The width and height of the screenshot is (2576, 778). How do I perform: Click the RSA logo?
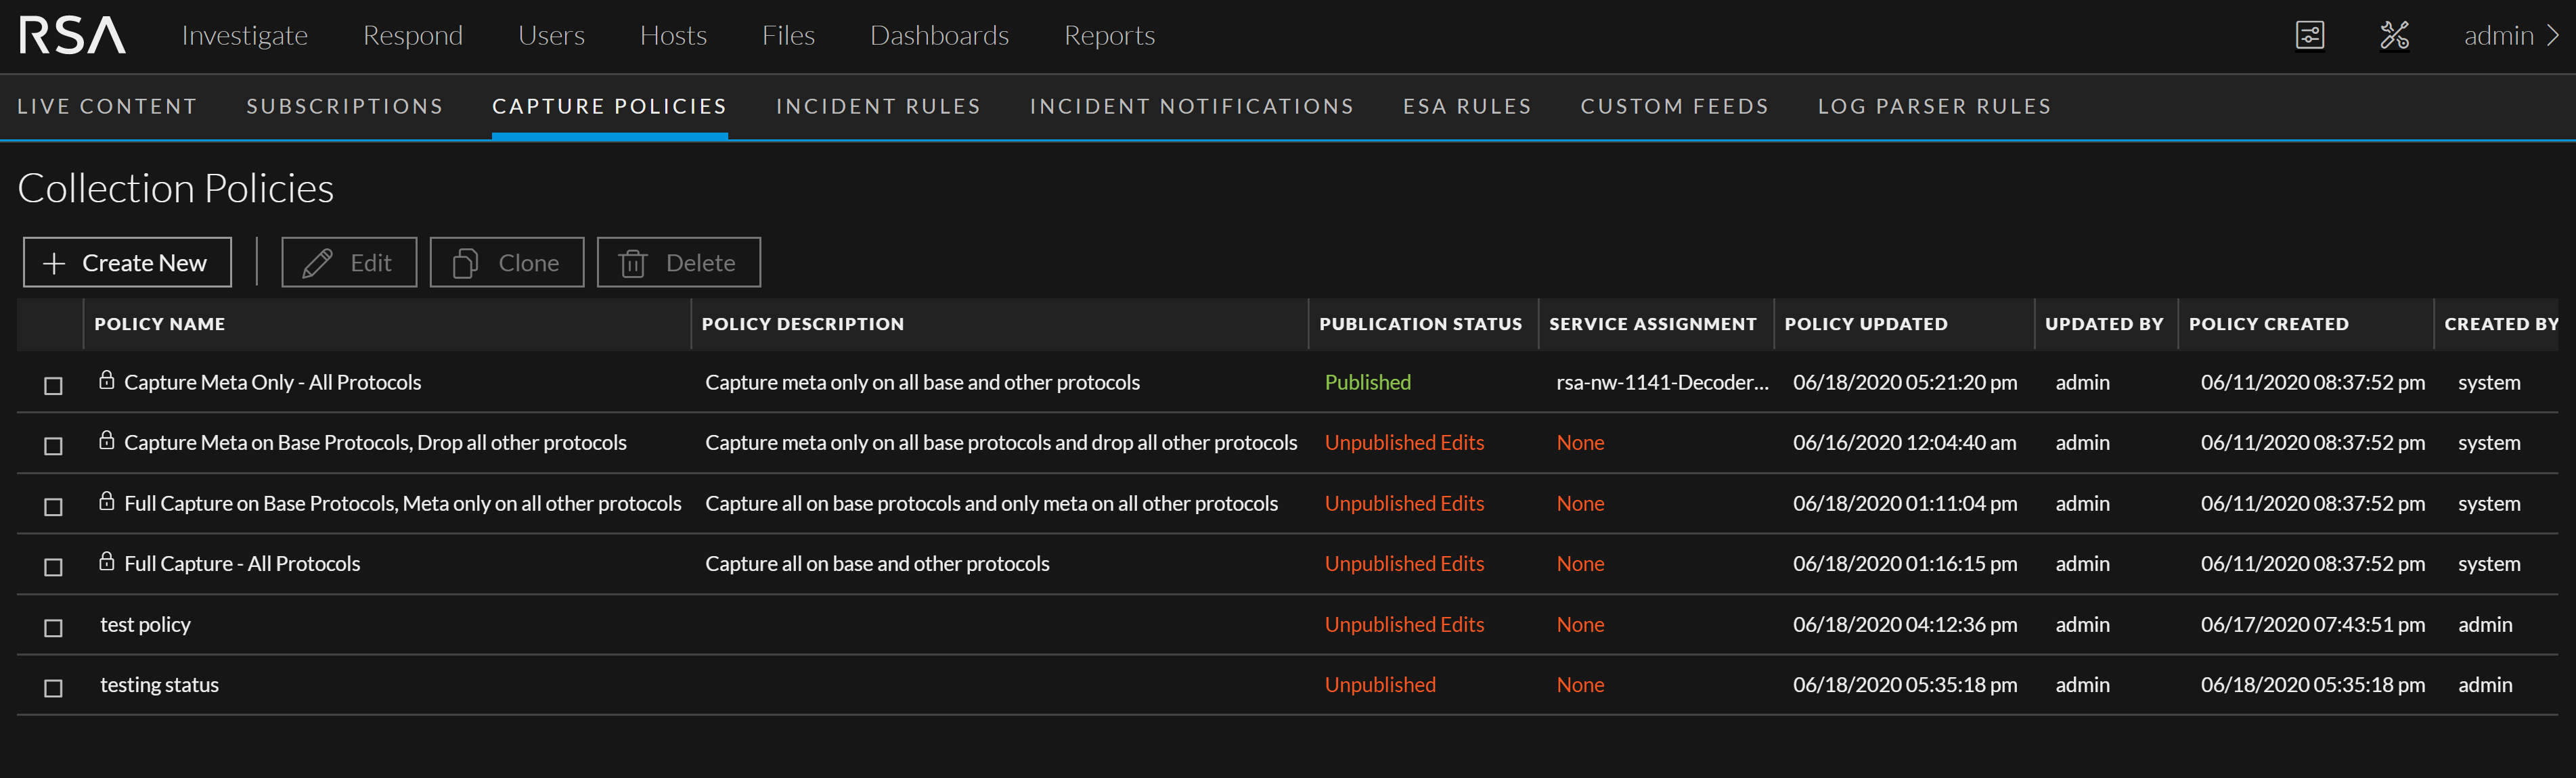pyautogui.click(x=72, y=36)
